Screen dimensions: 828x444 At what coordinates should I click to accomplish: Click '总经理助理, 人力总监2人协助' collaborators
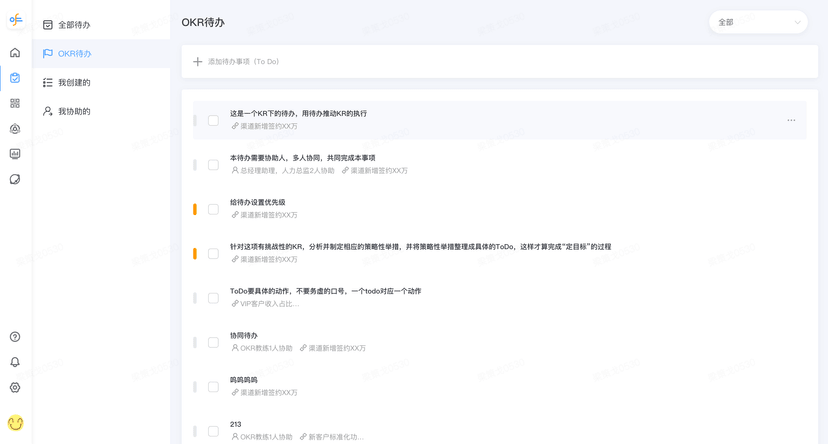click(287, 171)
